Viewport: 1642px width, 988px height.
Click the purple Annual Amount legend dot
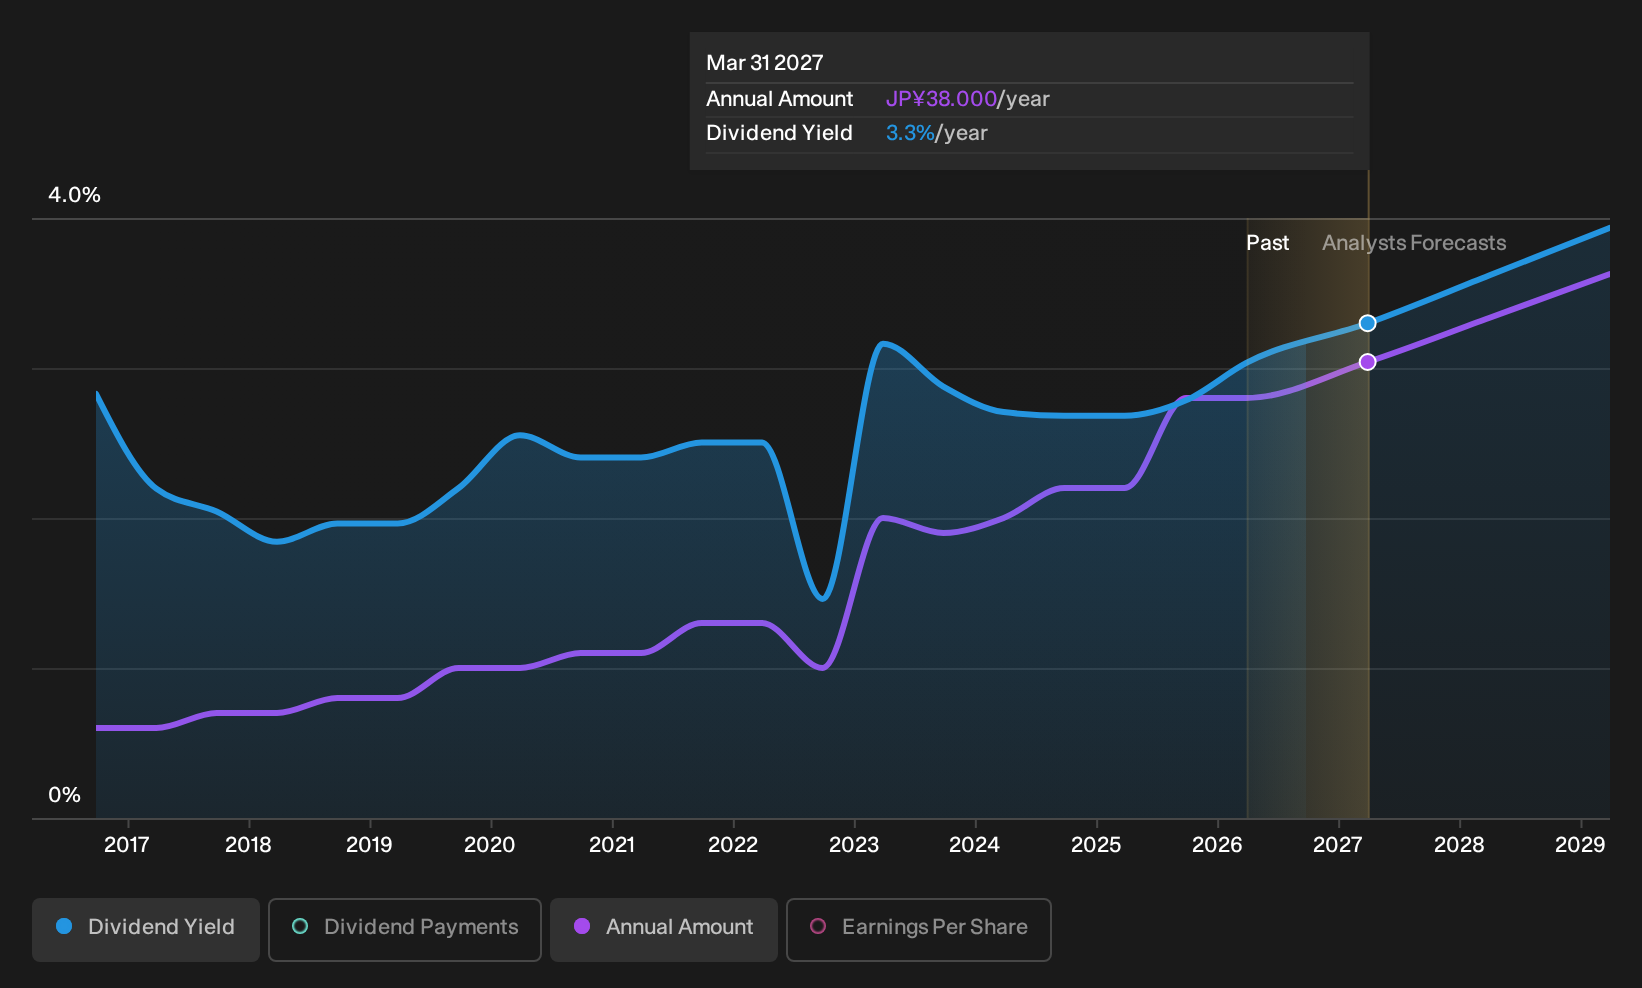(582, 926)
